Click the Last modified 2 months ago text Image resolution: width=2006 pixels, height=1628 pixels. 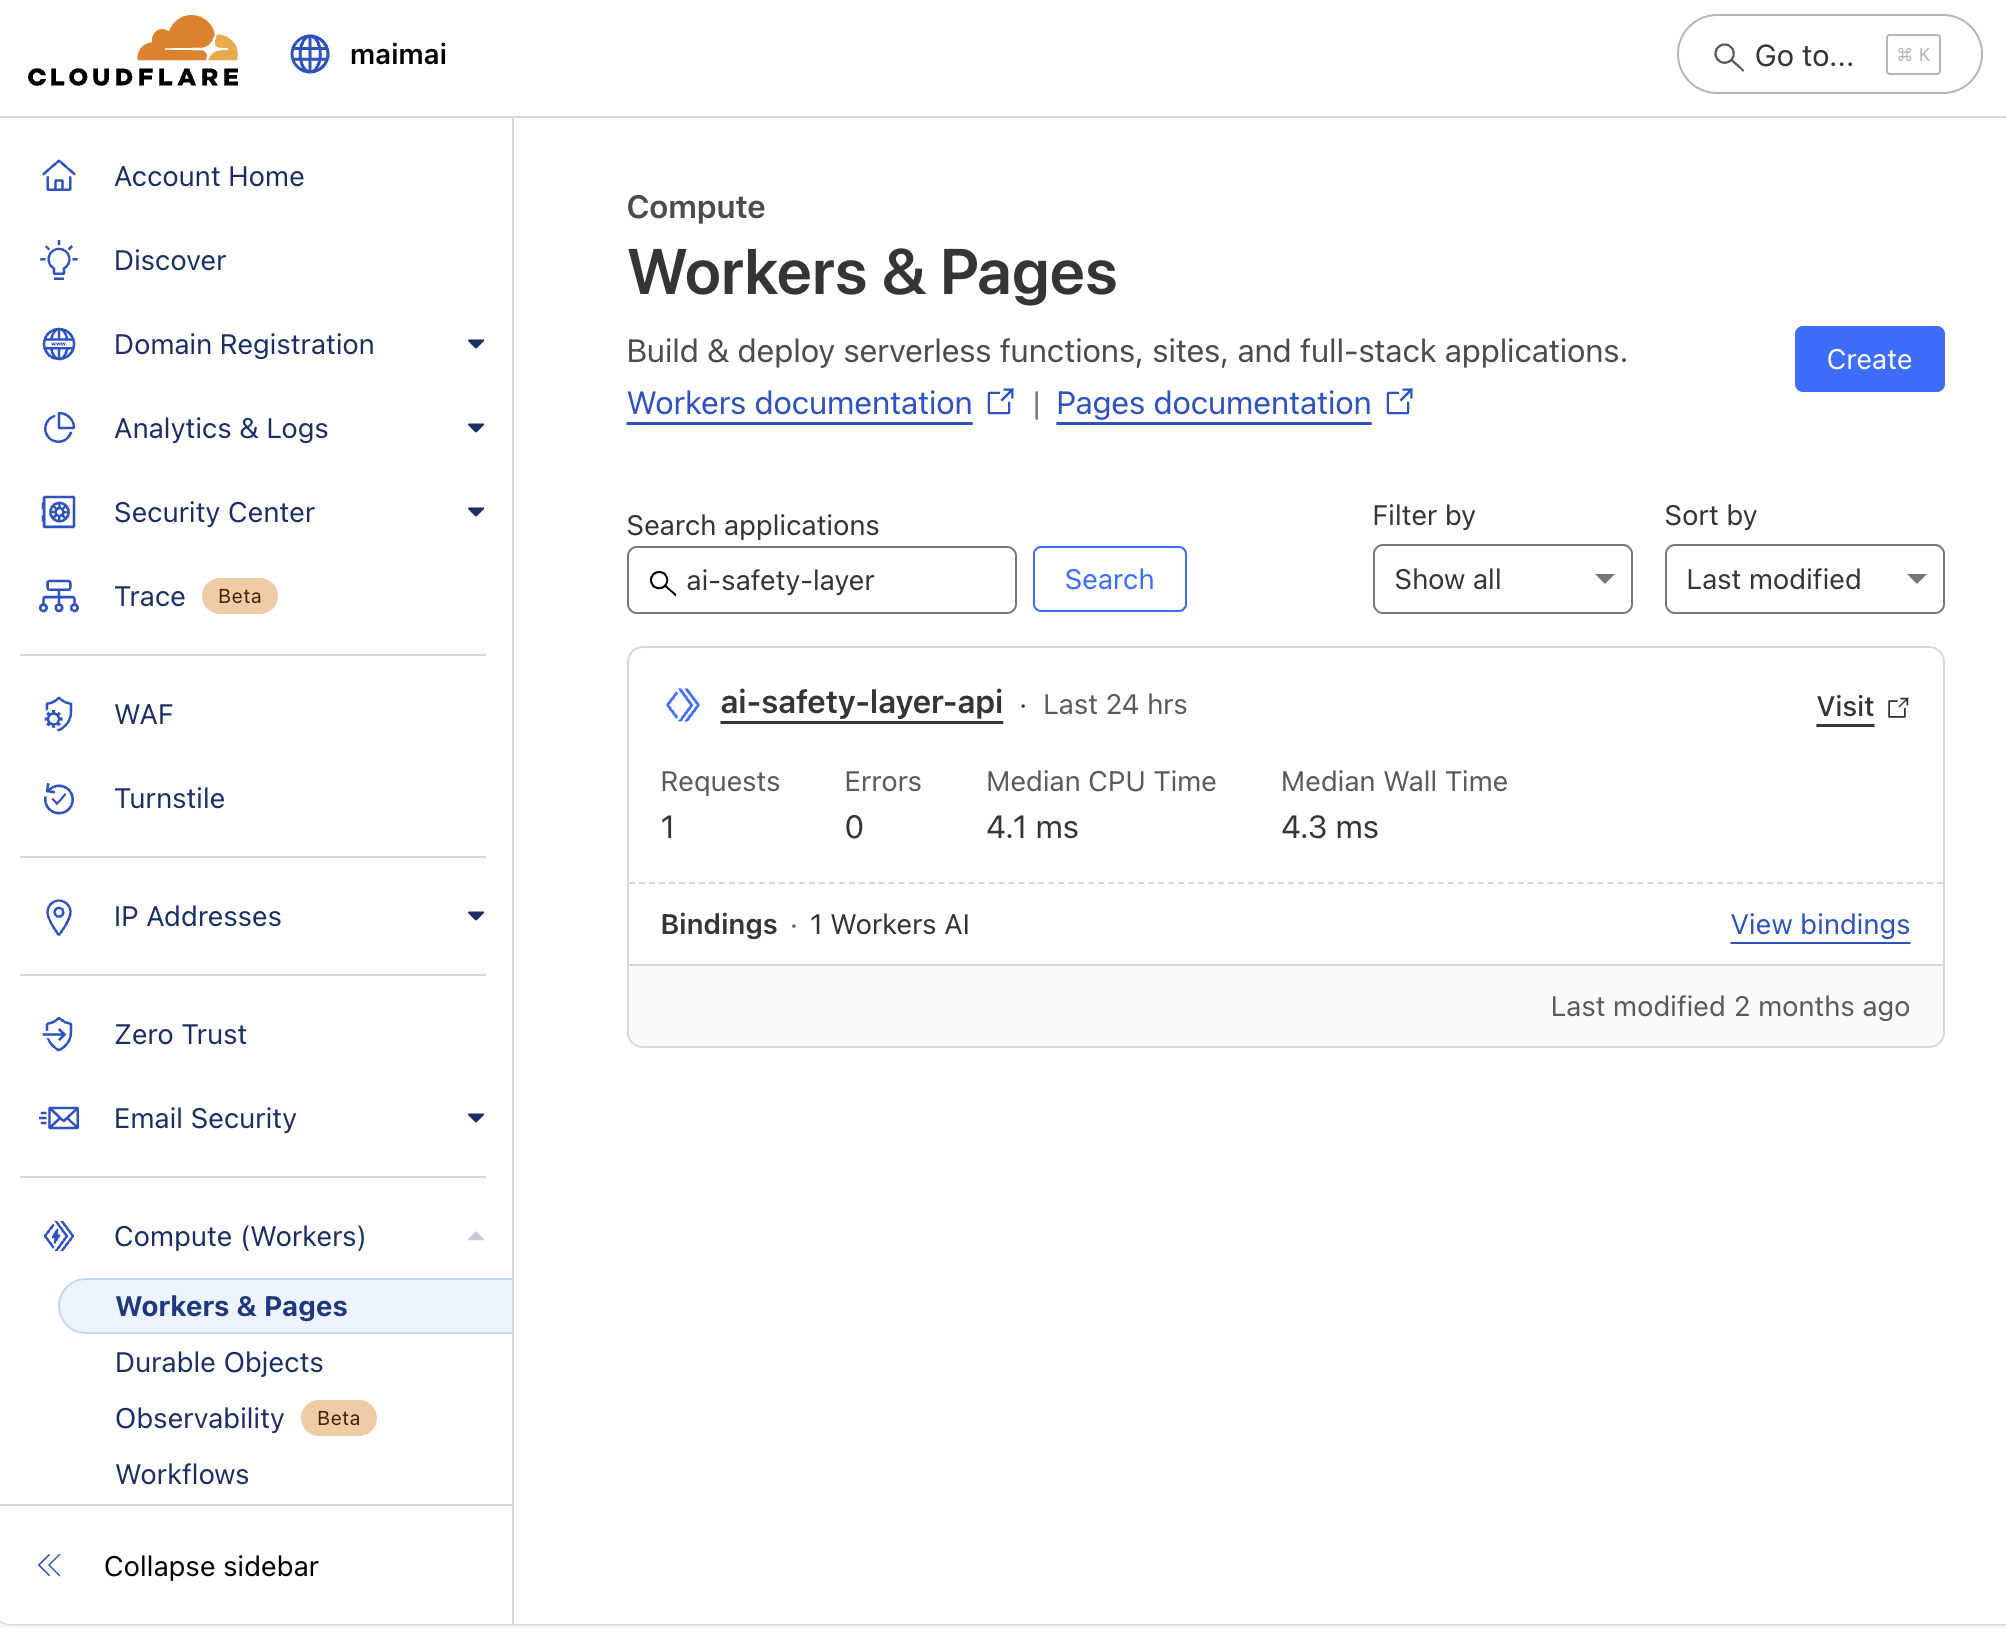(x=1730, y=1006)
